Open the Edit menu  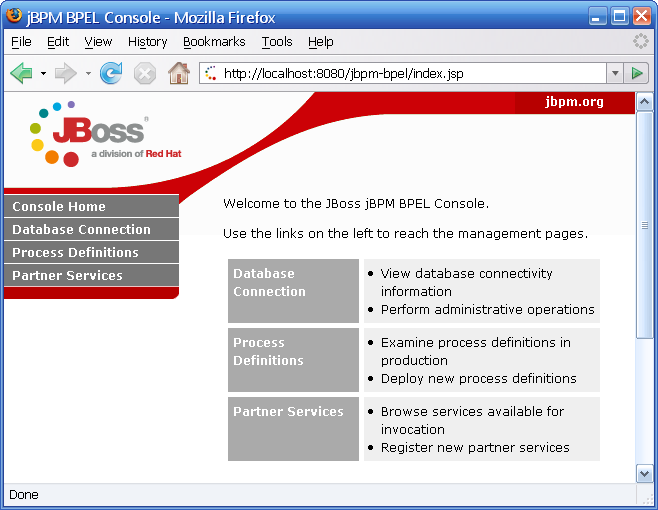click(x=58, y=42)
